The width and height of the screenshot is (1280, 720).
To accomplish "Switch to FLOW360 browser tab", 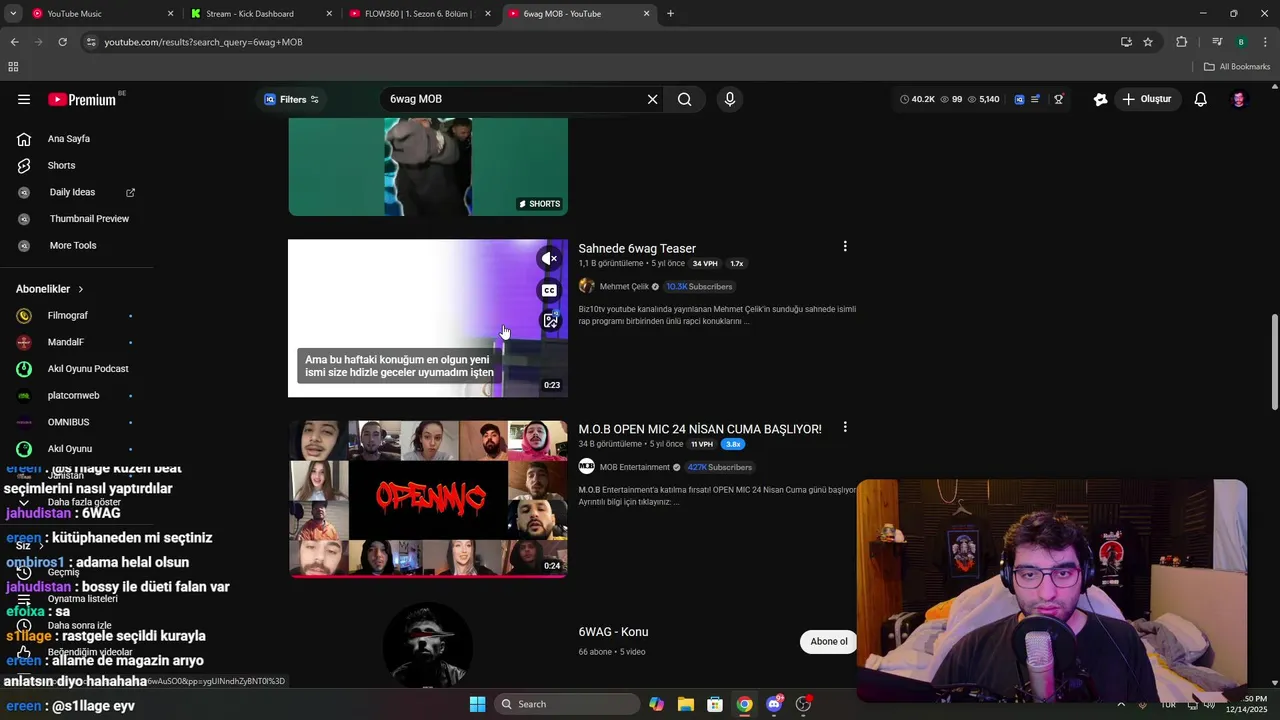I will click(420, 14).
